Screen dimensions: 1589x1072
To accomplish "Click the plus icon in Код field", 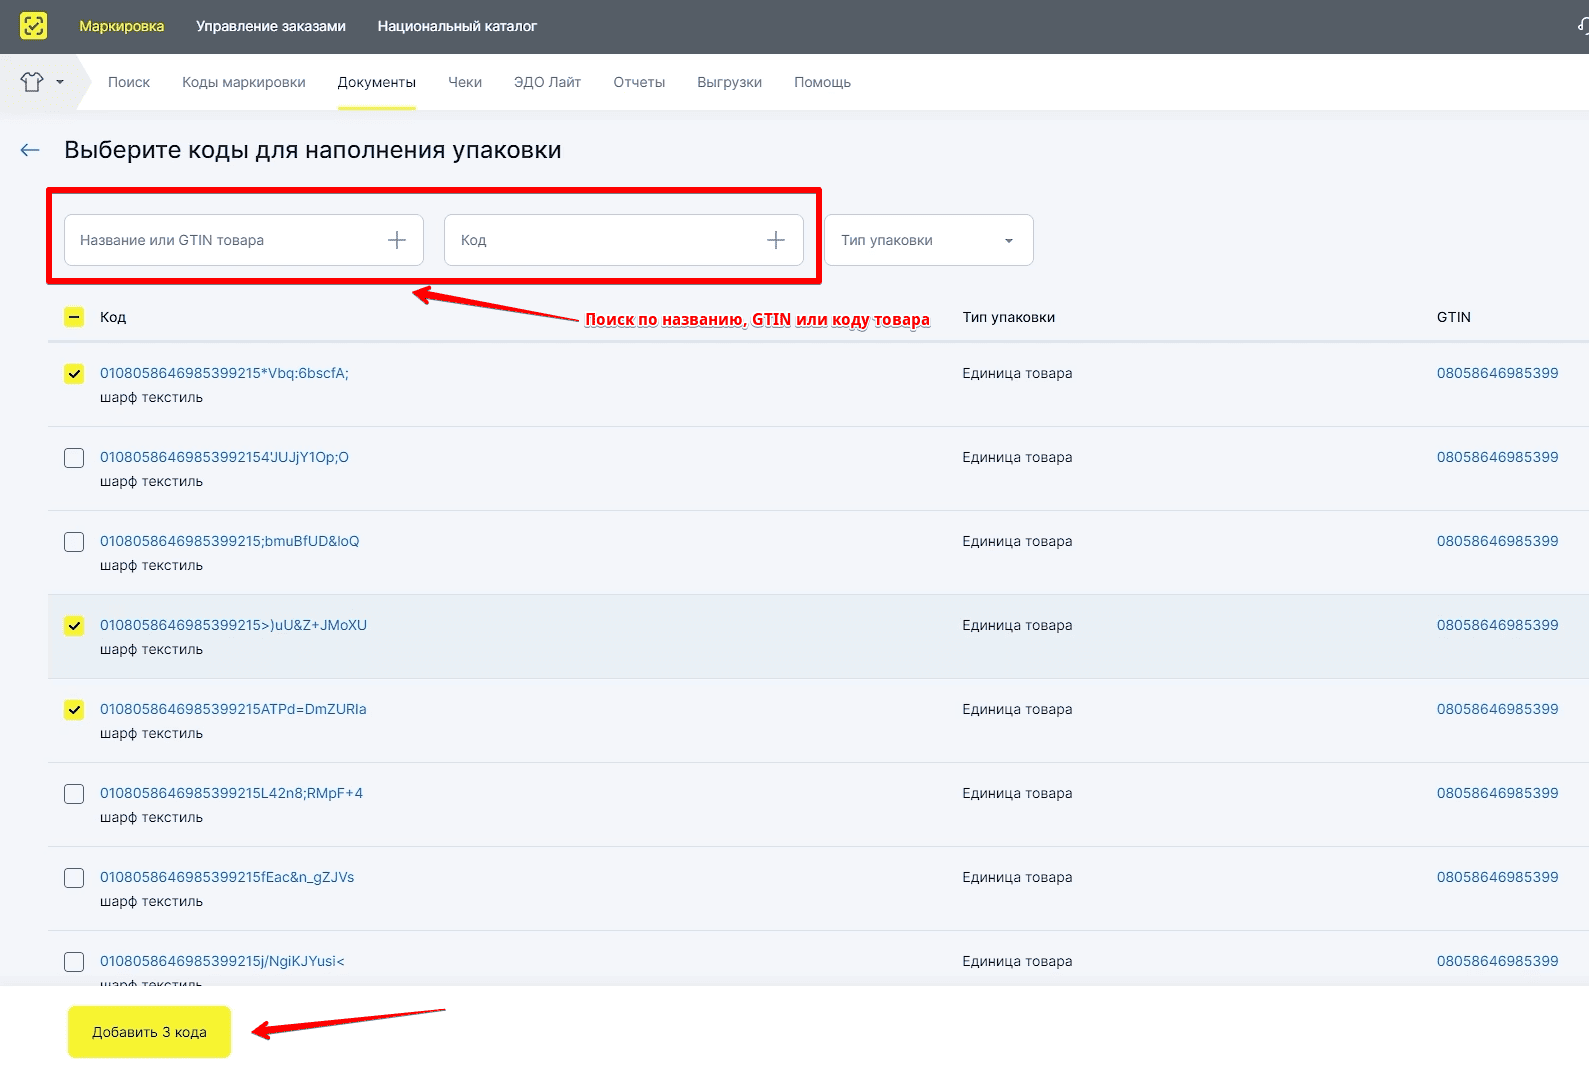I will click(x=776, y=240).
